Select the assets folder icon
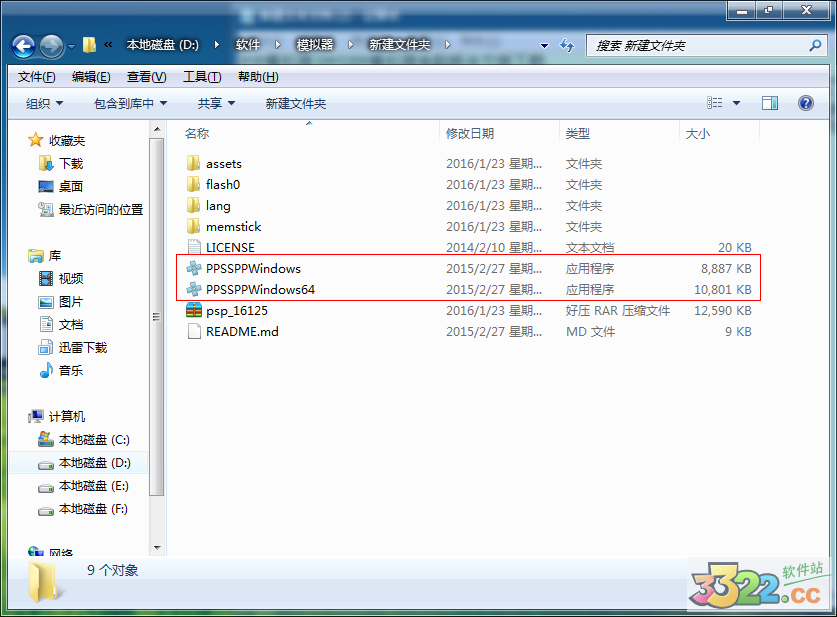This screenshot has width=837, height=617. coord(193,163)
